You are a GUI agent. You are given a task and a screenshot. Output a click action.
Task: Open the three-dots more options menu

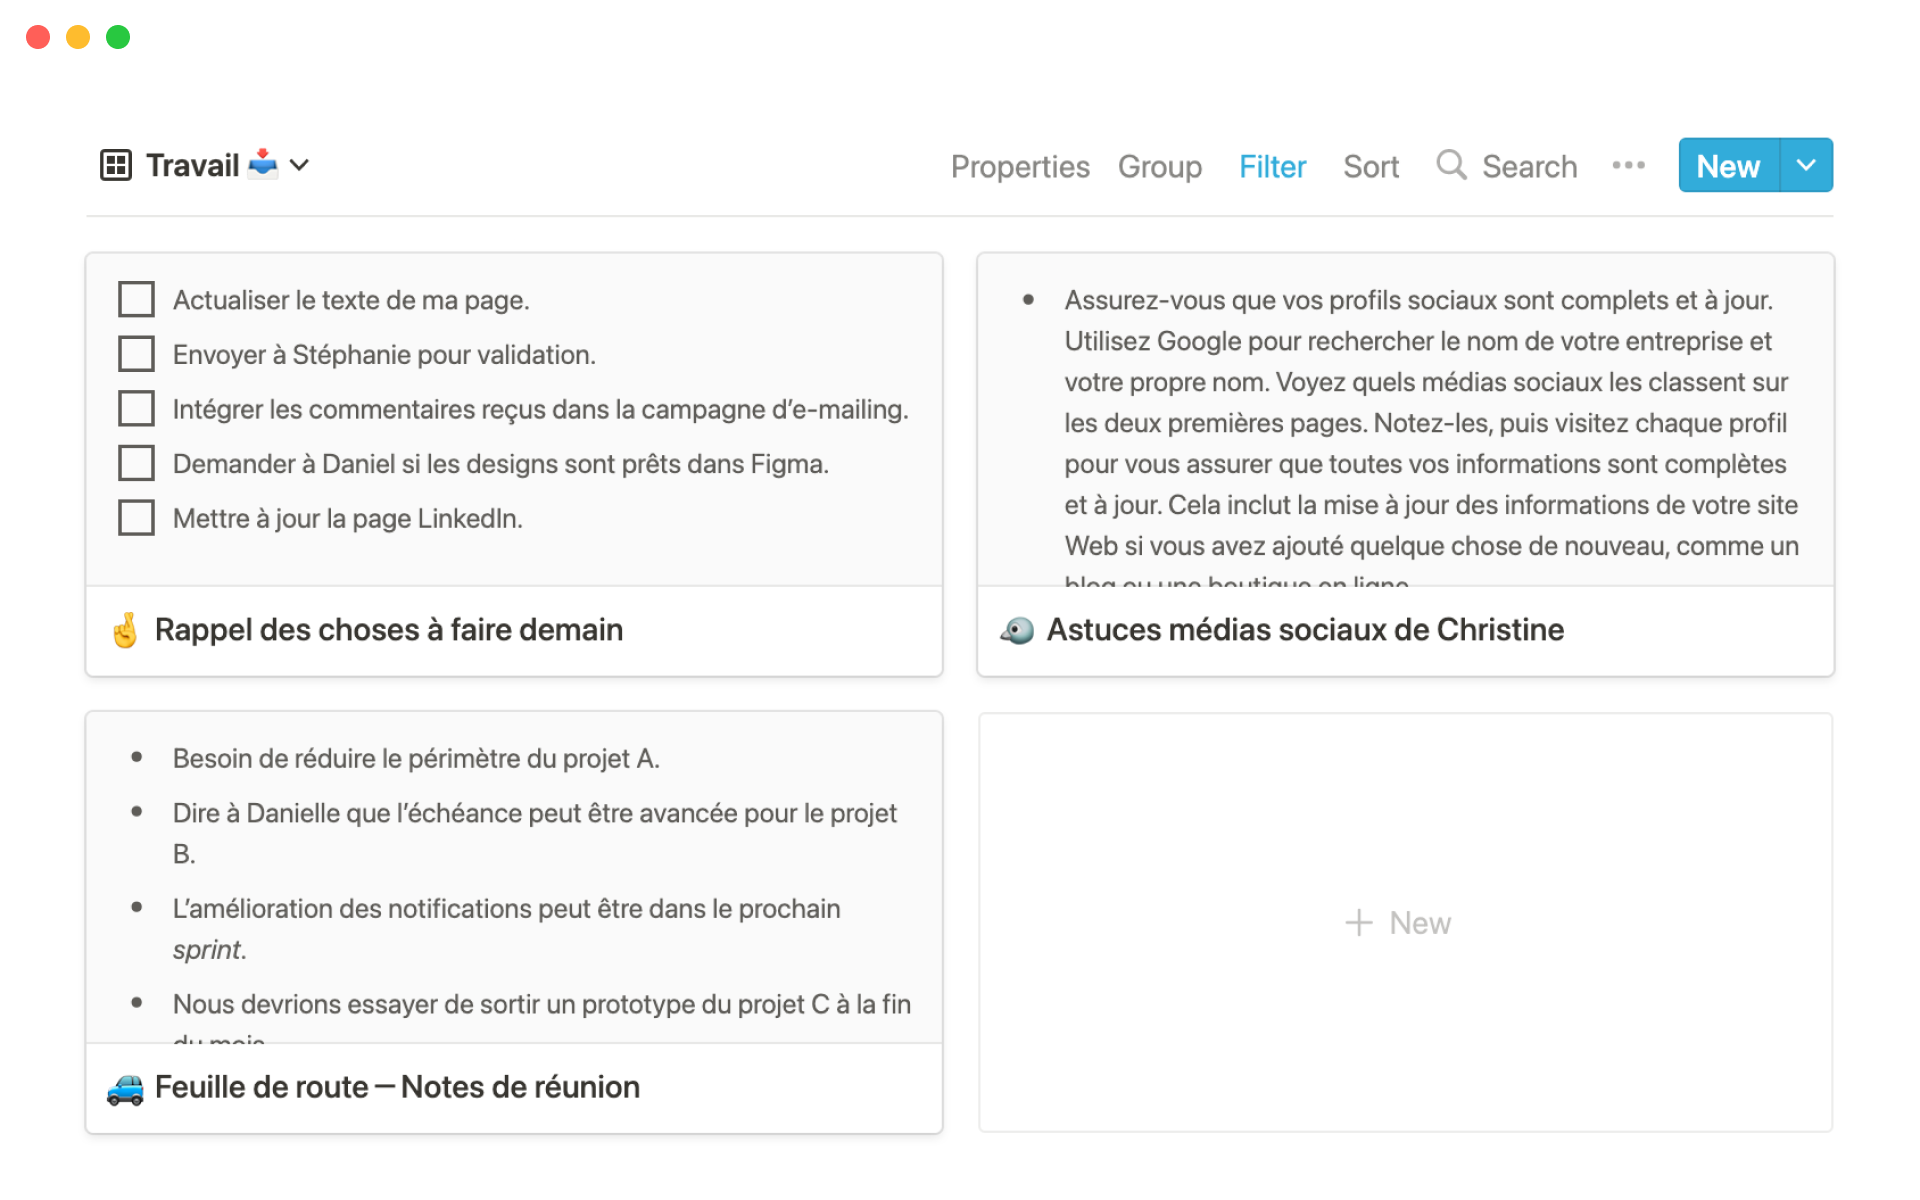(x=1628, y=165)
